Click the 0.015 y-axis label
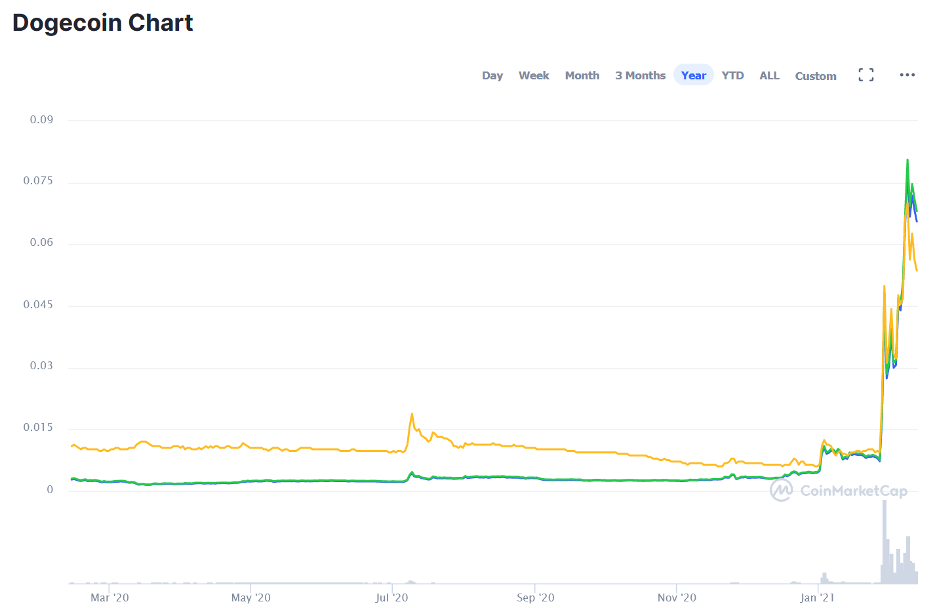Screen dimensions: 936x608 (38, 427)
